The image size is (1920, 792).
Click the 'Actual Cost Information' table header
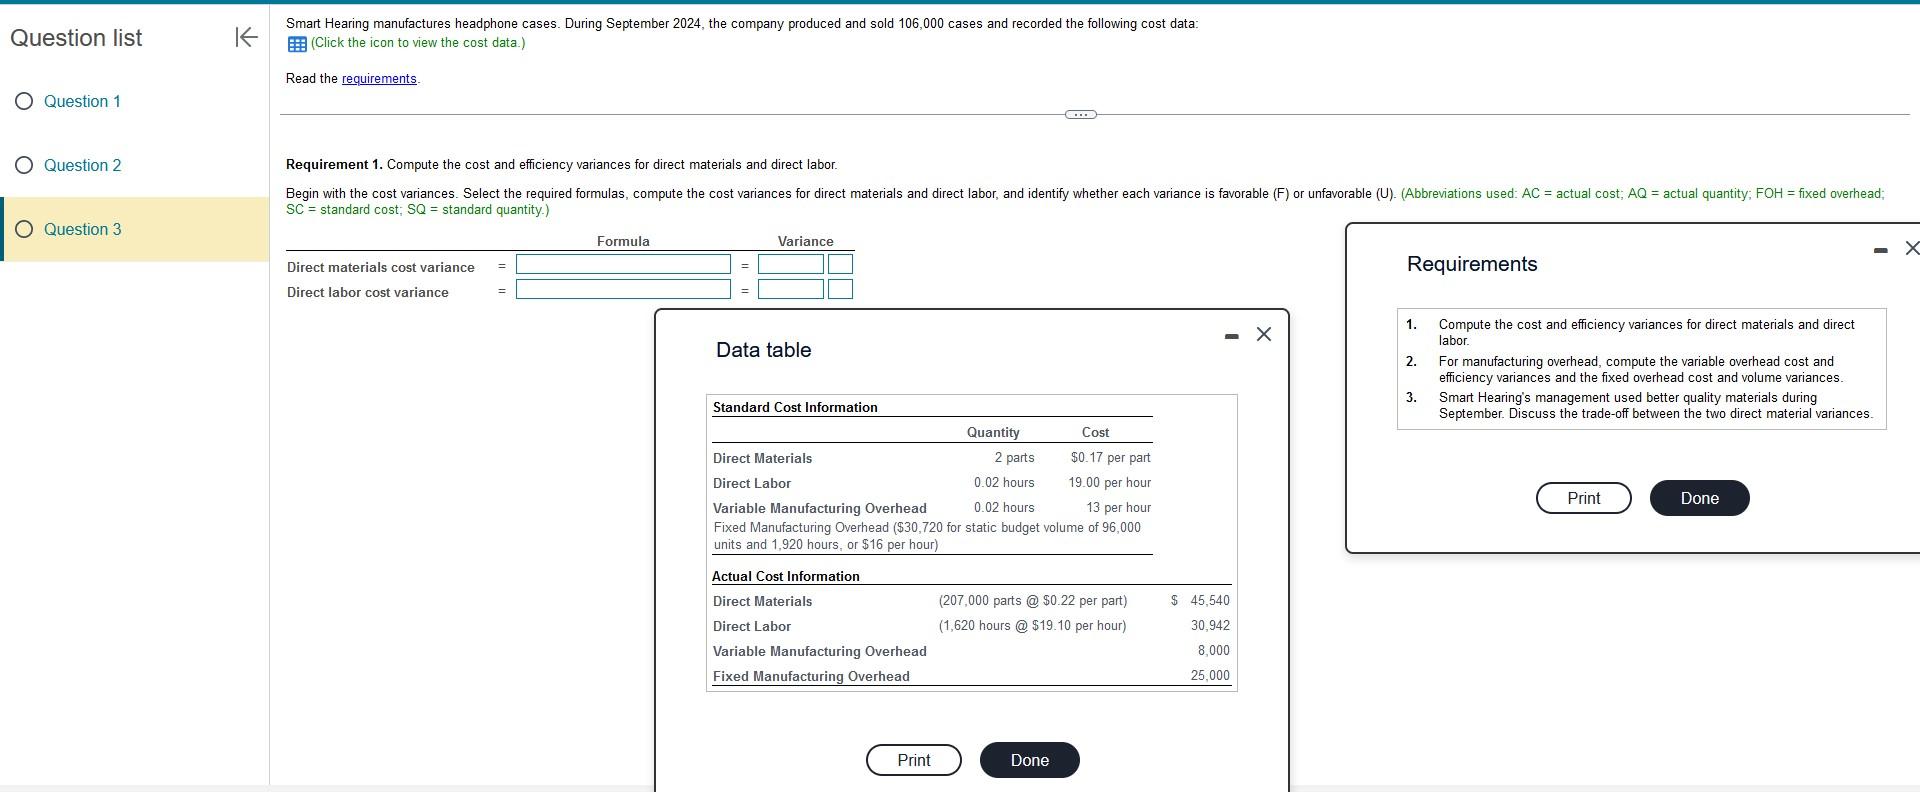tap(786, 576)
